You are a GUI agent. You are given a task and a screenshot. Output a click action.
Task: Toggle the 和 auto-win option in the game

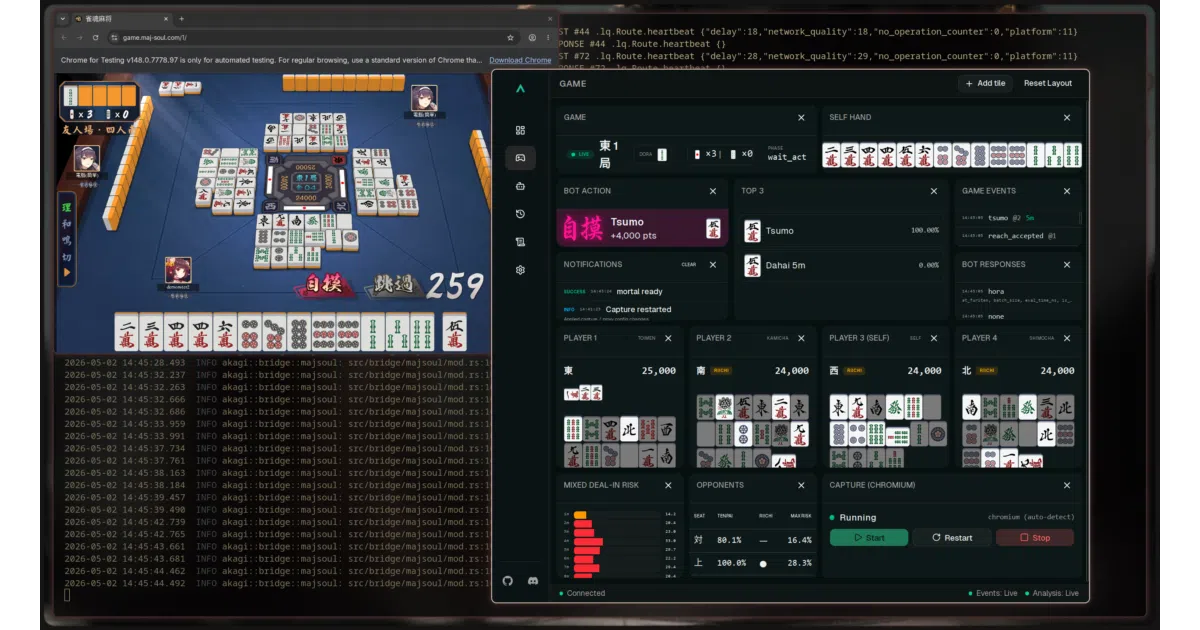click(67, 224)
